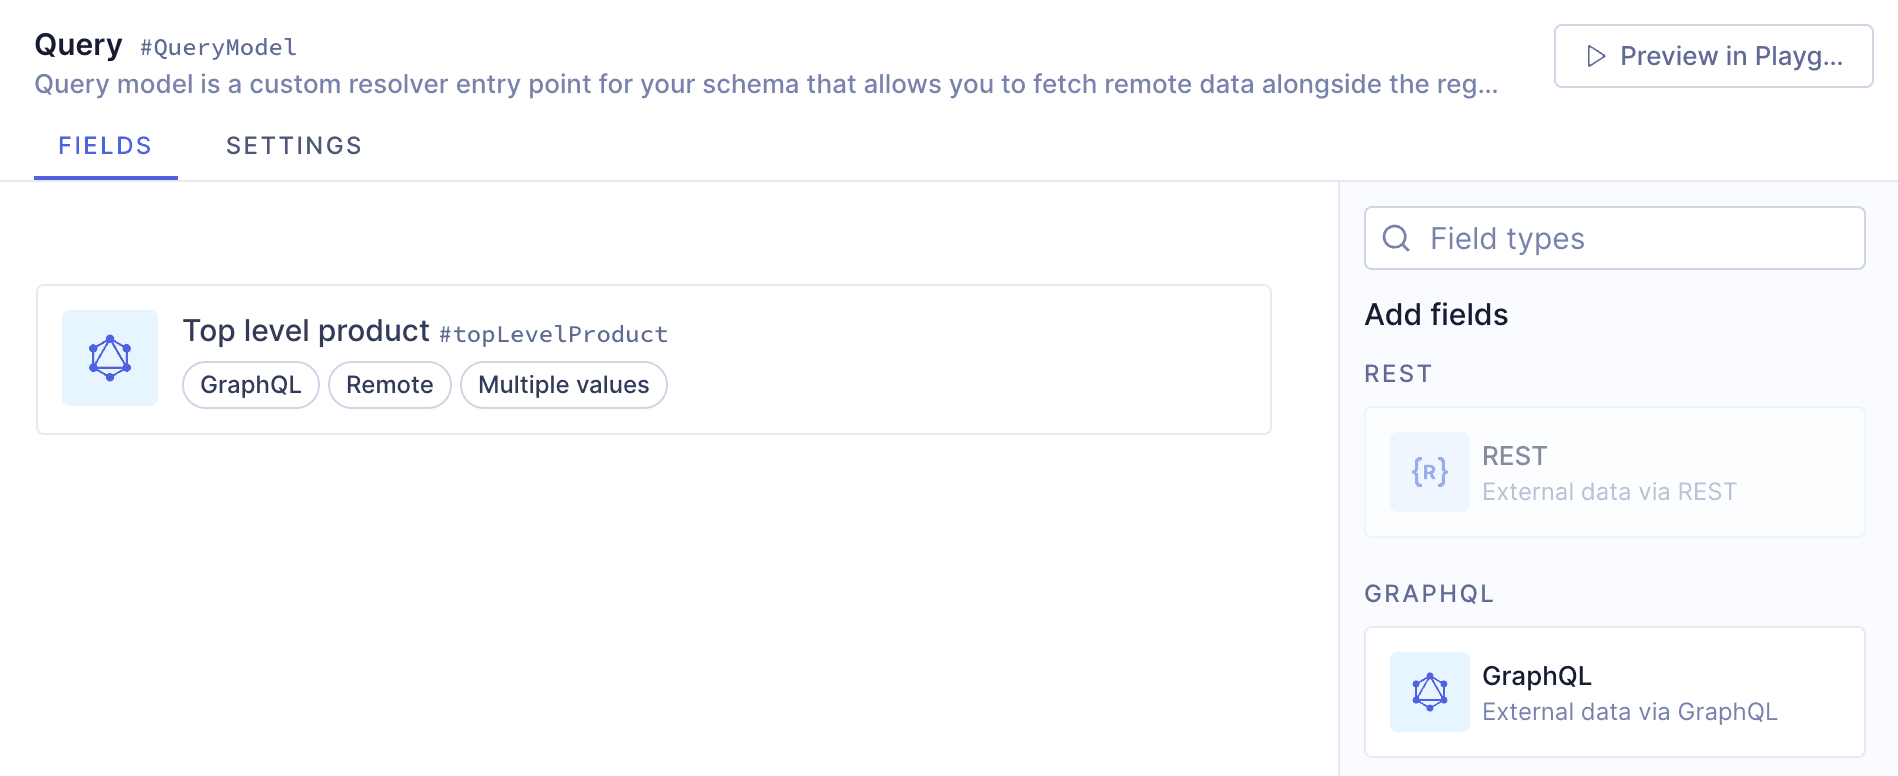The height and width of the screenshot is (776, 1898).
Task: Click the Query model heading
Action: [x=78, y=45]
